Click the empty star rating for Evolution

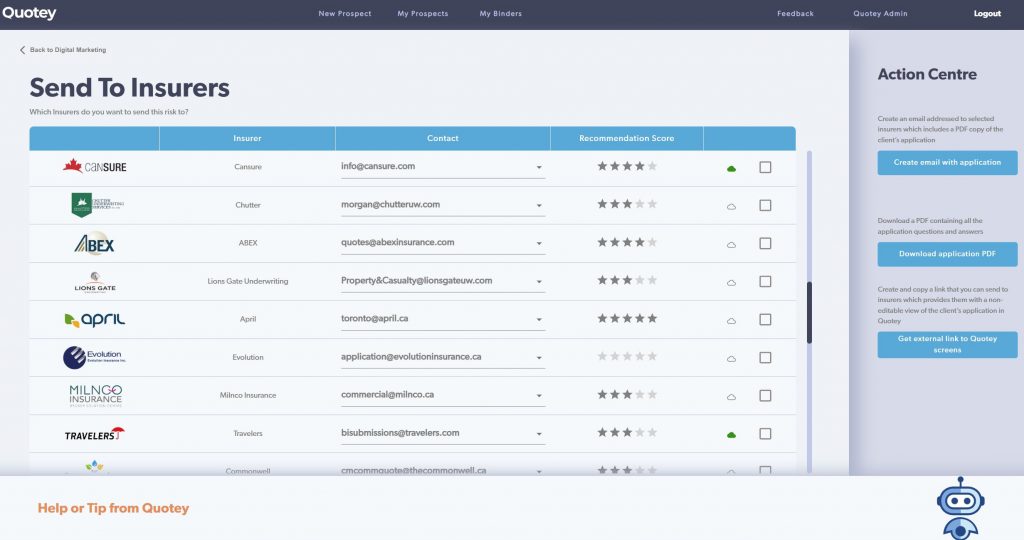coord(627,356)
